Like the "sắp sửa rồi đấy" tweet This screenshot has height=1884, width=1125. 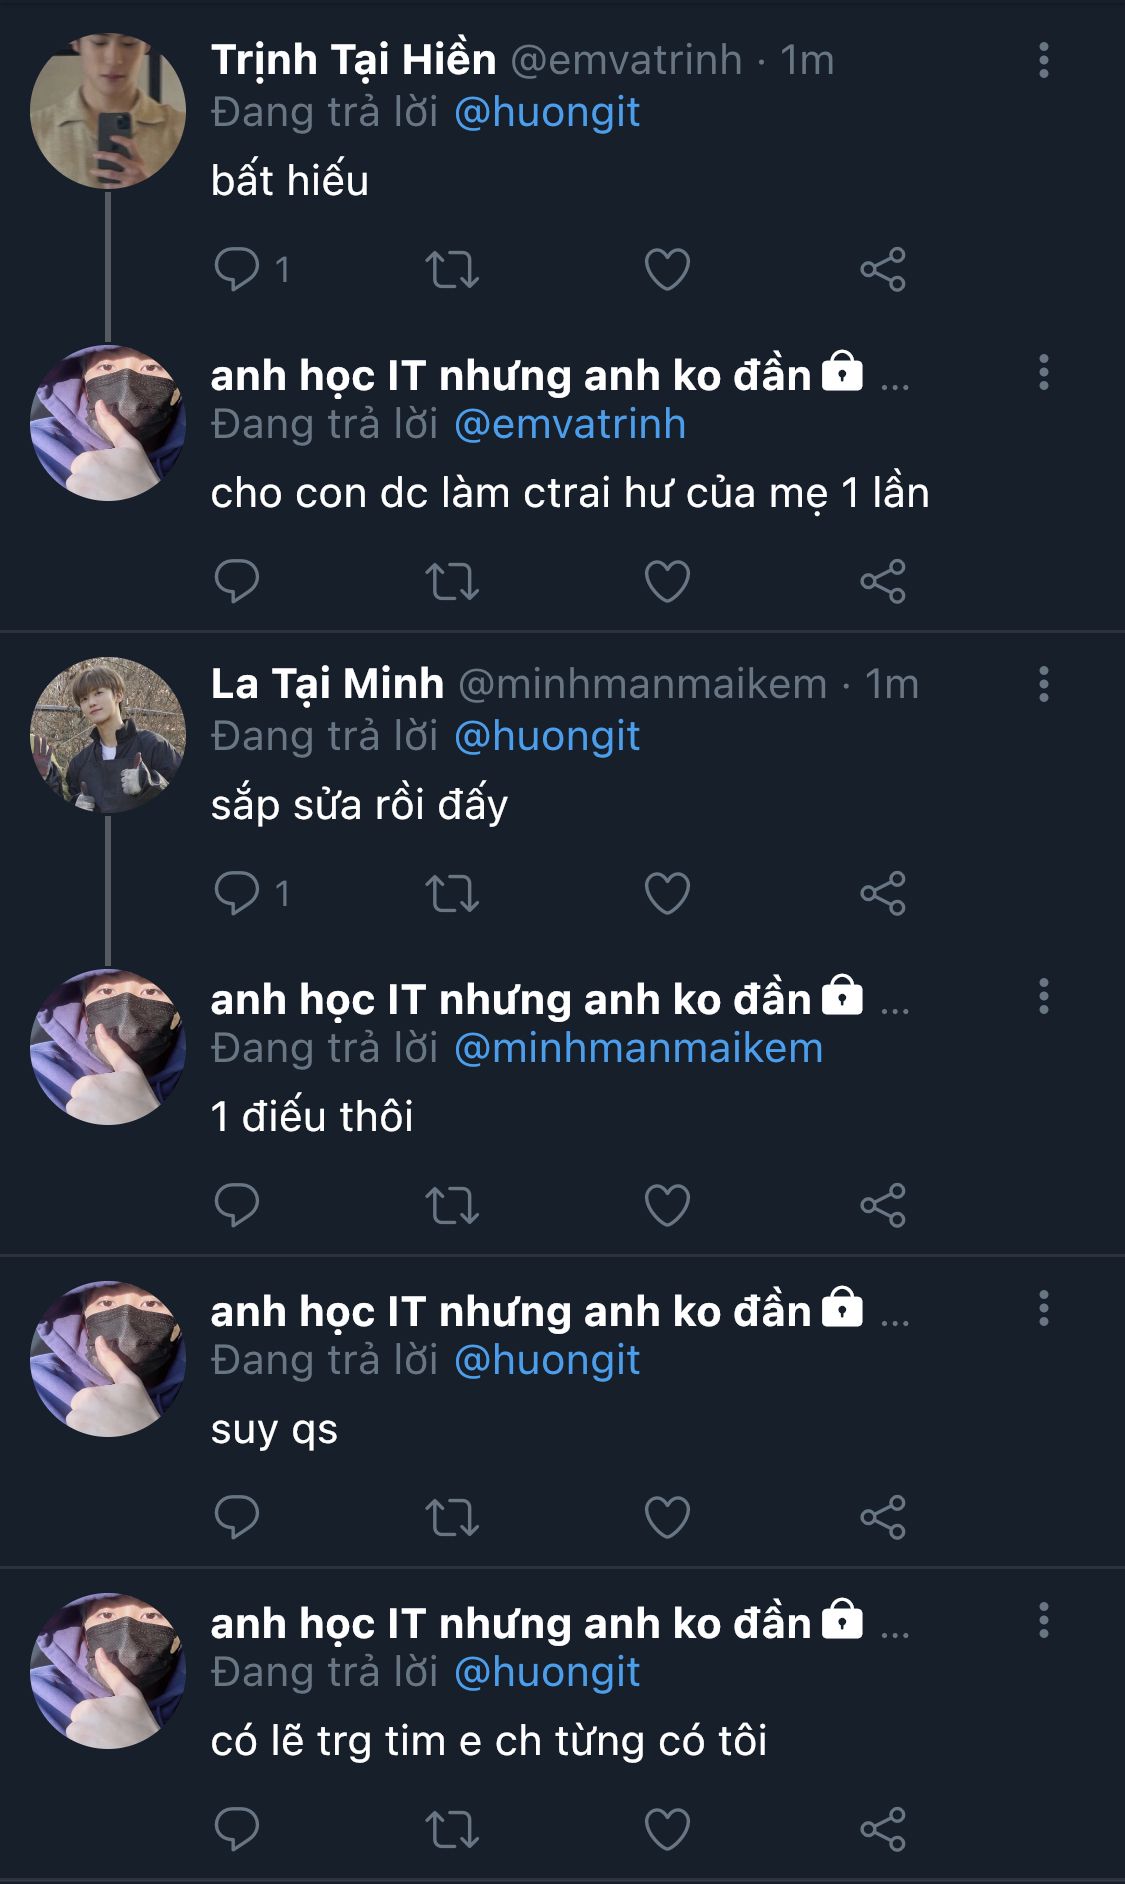click(x=667, y=894)
